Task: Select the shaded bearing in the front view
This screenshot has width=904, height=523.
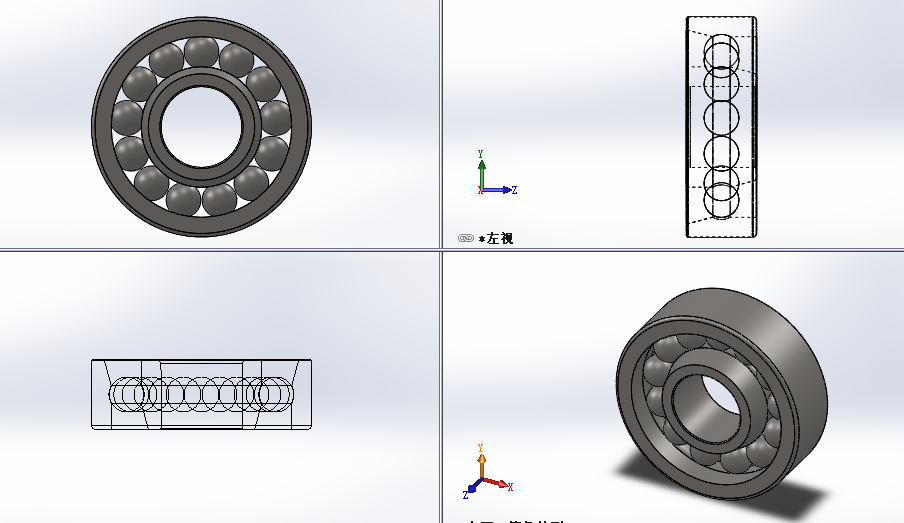Action: pos(202,126)
